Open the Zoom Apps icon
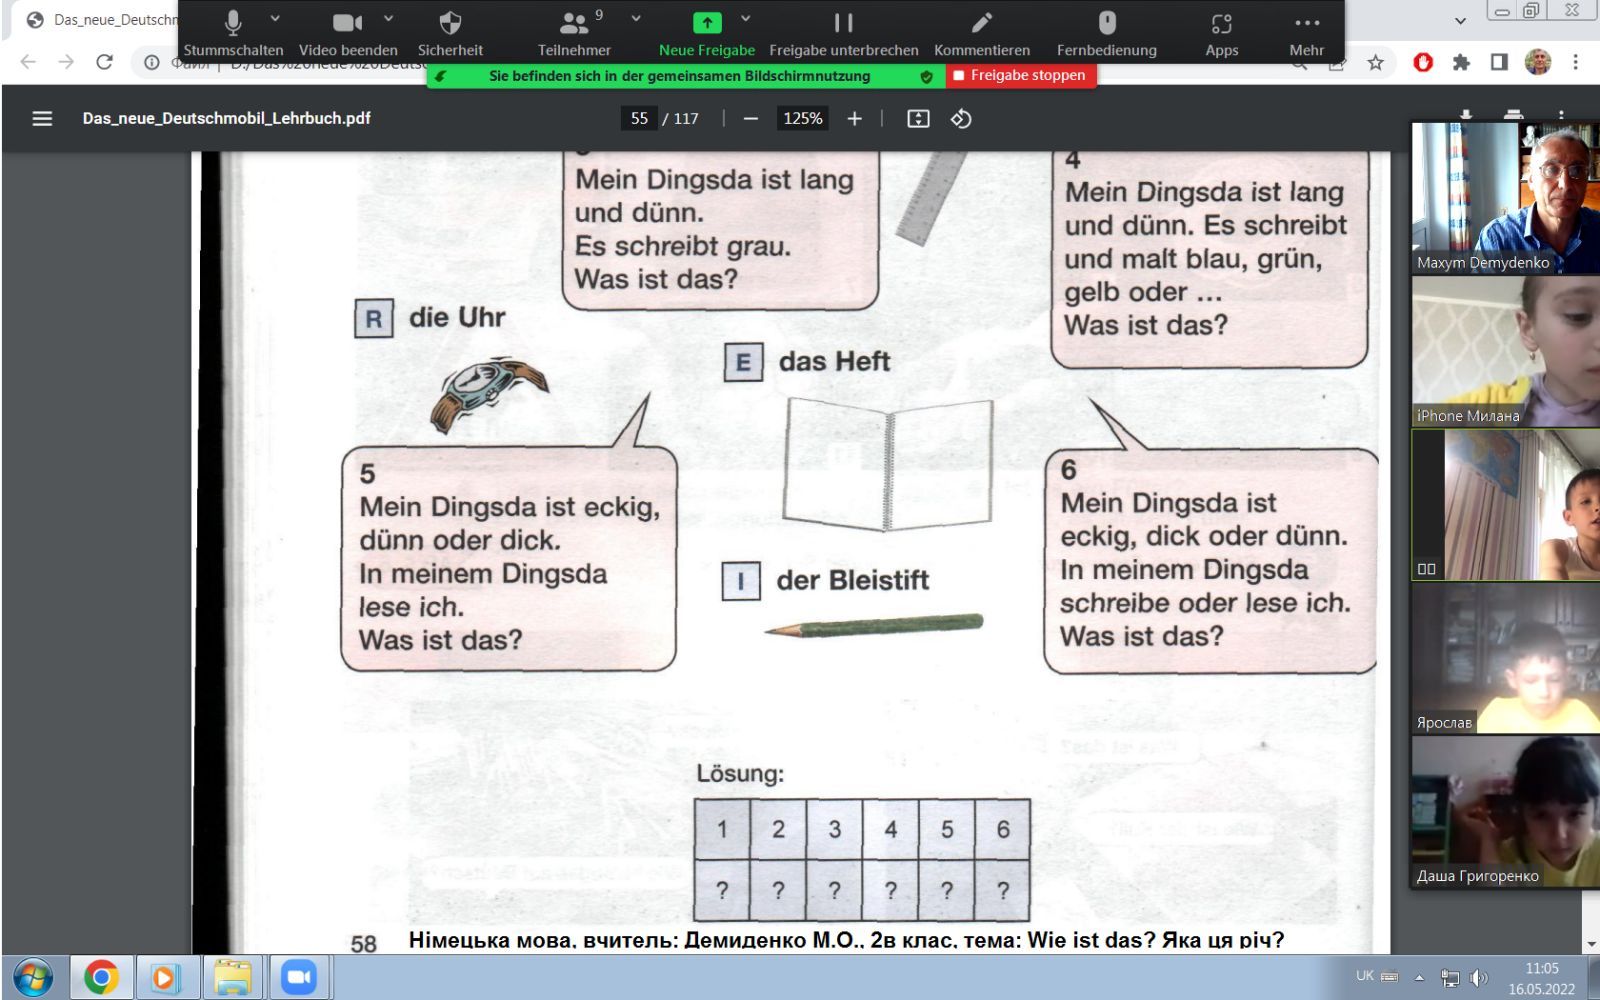The image size is (1600, 1000). pos(1221,24)
